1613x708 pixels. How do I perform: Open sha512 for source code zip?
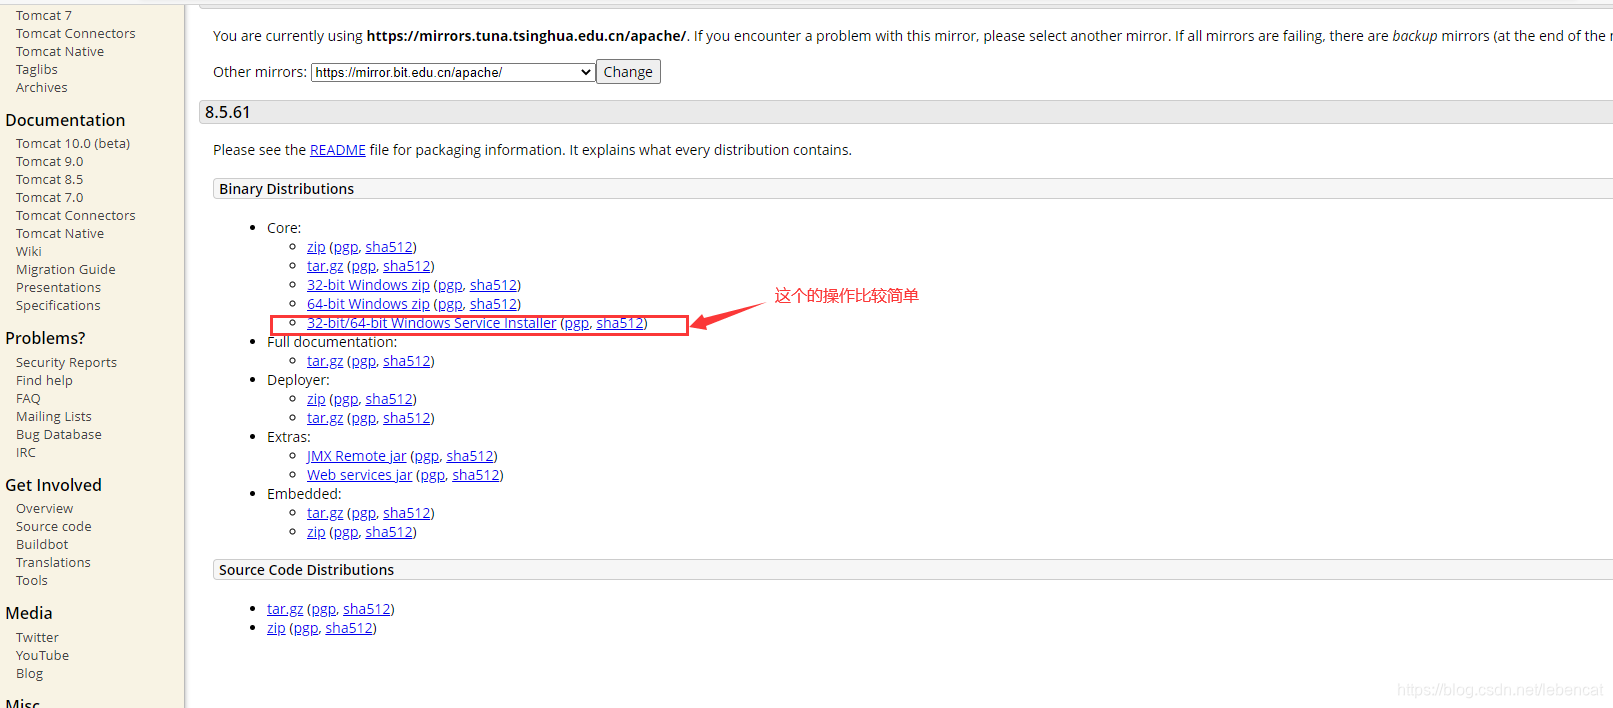(x=349, y=628)
